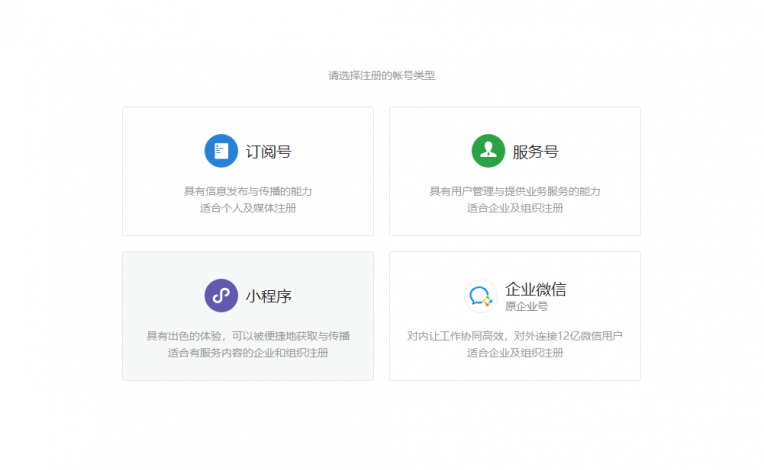Viewport: 764px width, 470px height.
Task: Click 适合企业及组织注册 under 企业微信
Action: click(x=515, y=353)
